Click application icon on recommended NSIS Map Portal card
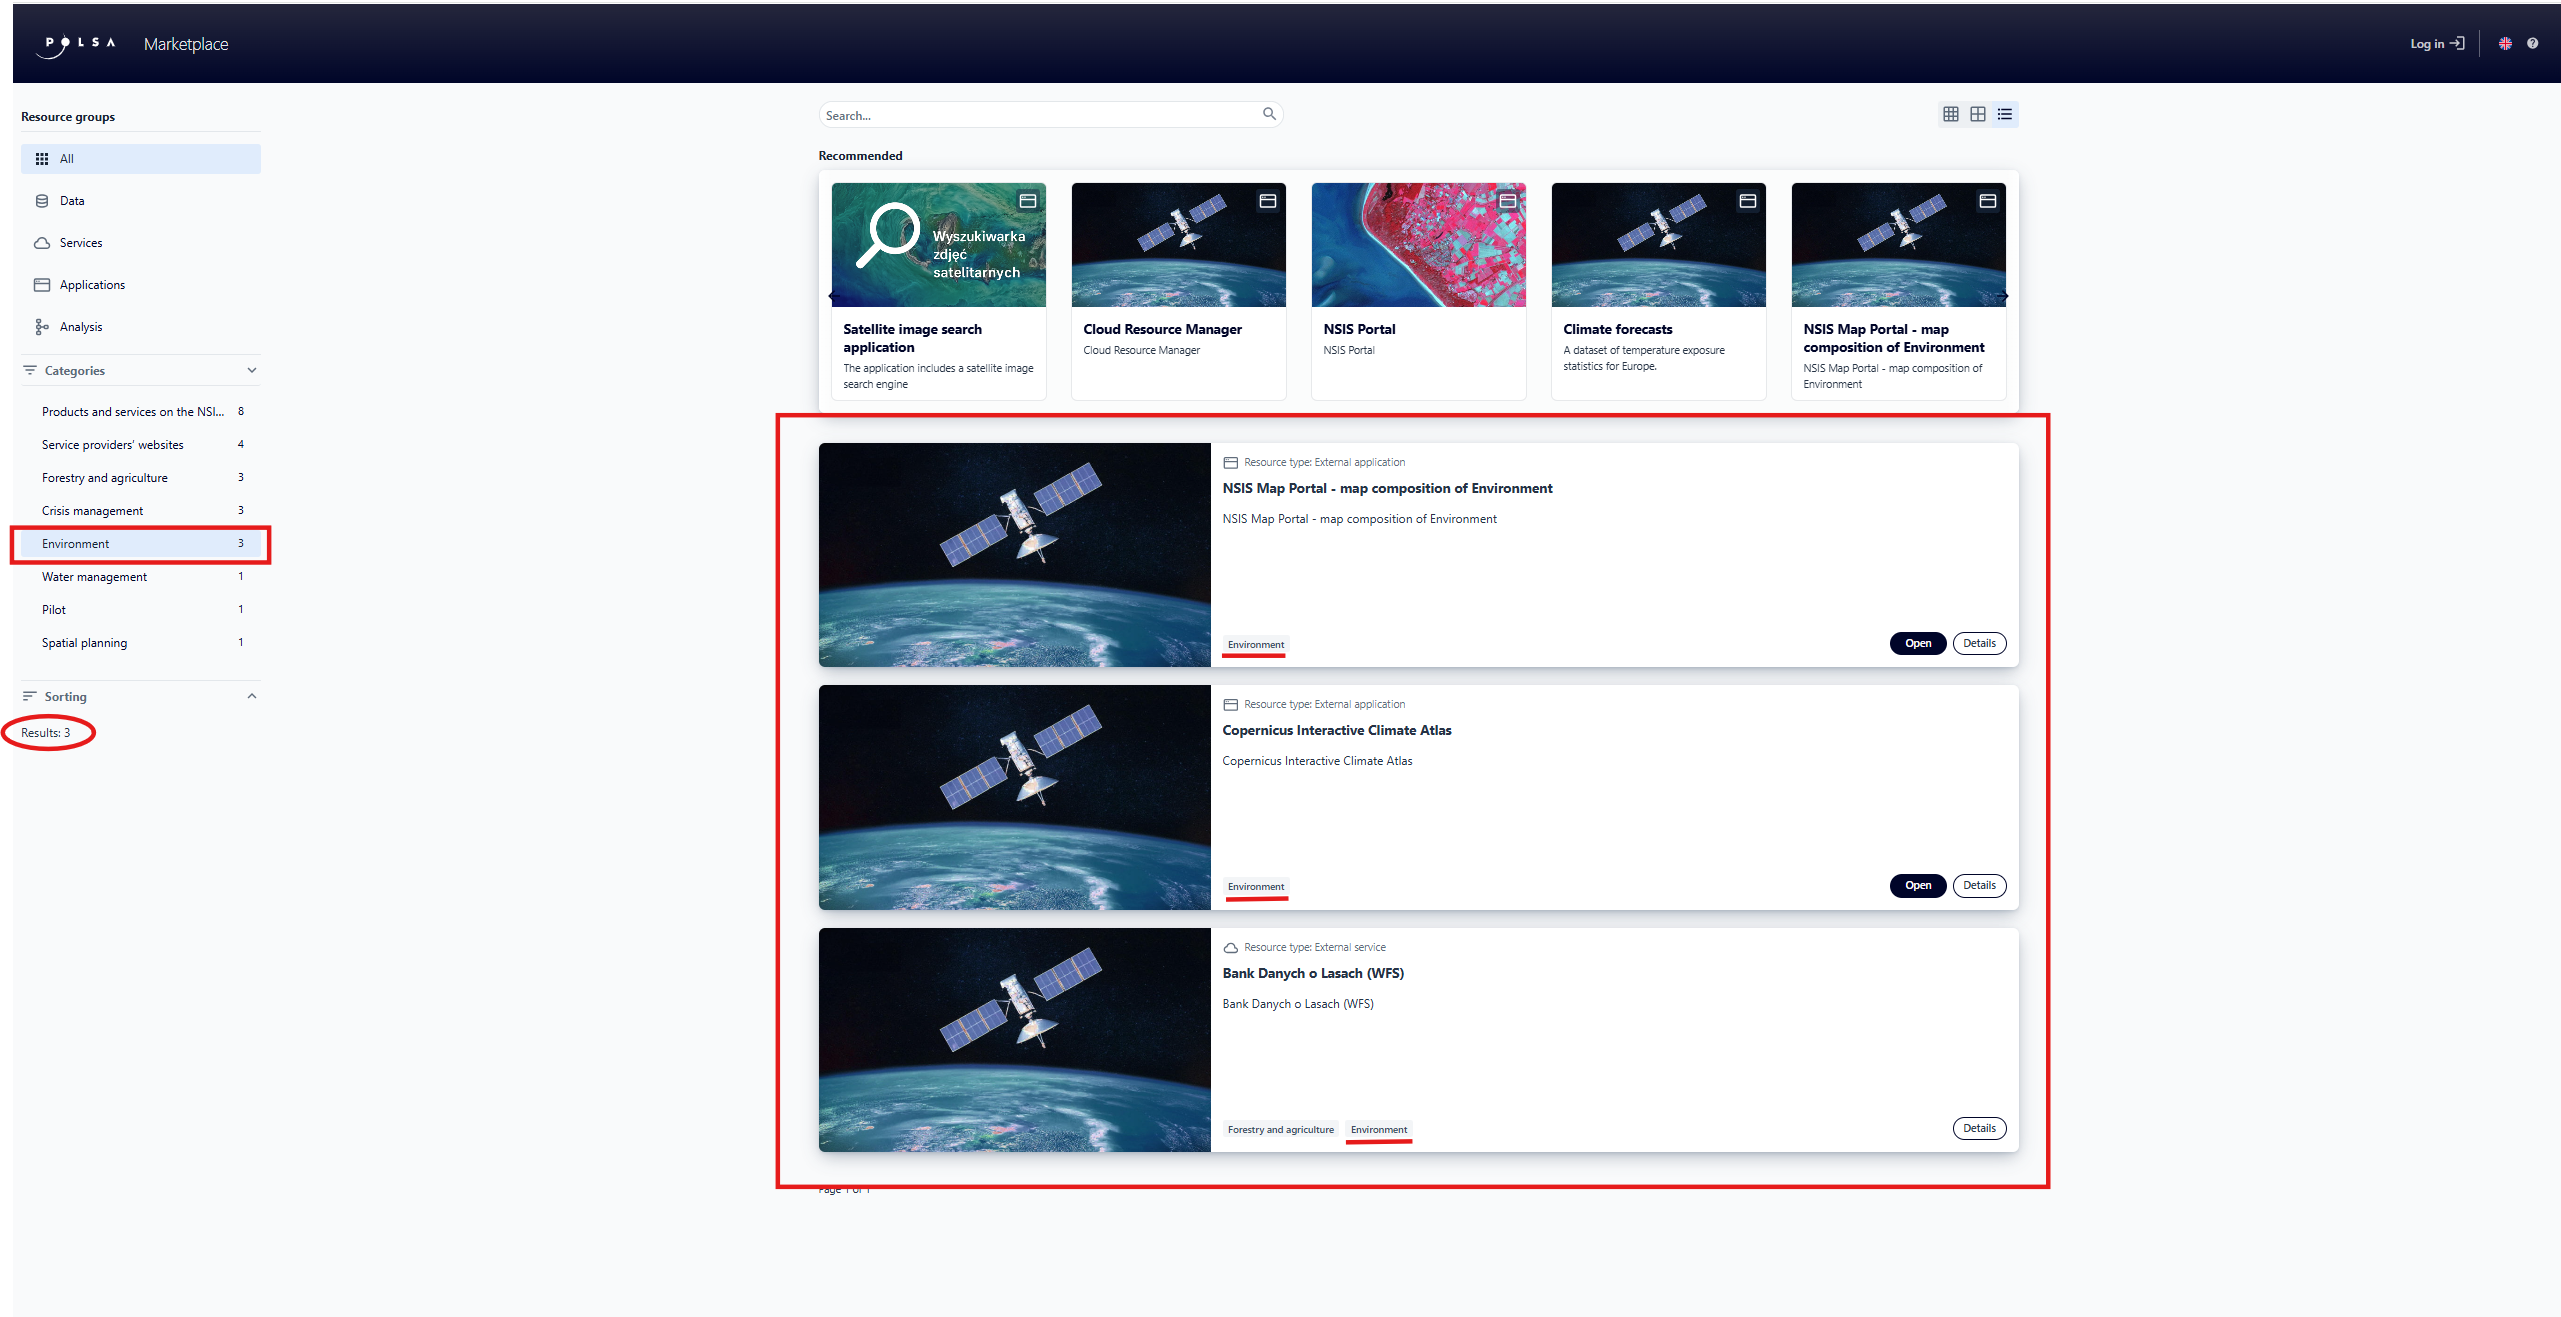This screenshot has width=2561, height=1317. coord(1987,201)
